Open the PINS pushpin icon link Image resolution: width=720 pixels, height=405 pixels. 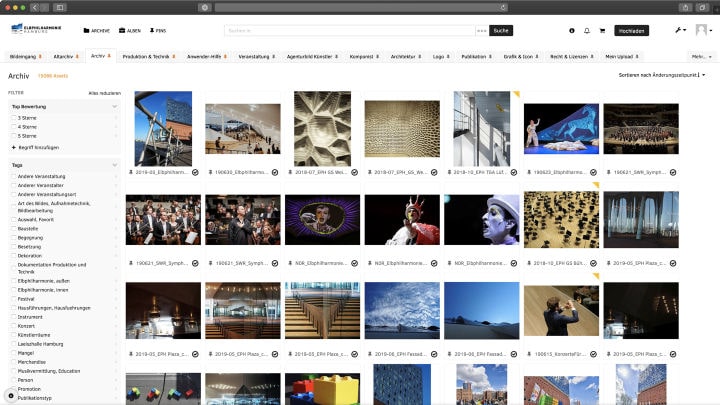pyautogui.click(x=158, y=31)
